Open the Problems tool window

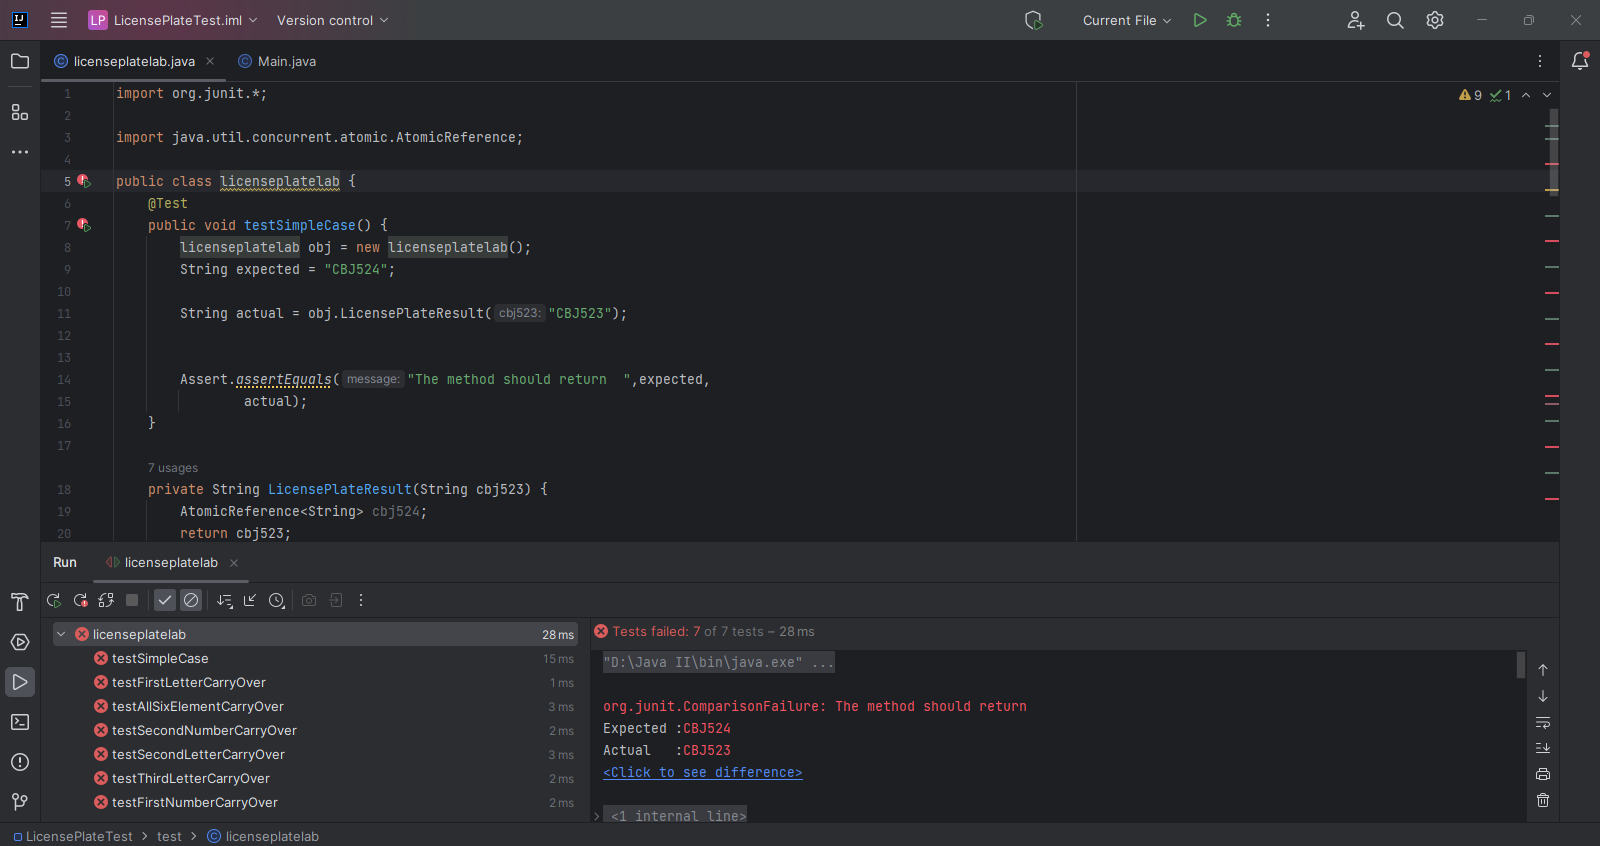tap(20, 762)
